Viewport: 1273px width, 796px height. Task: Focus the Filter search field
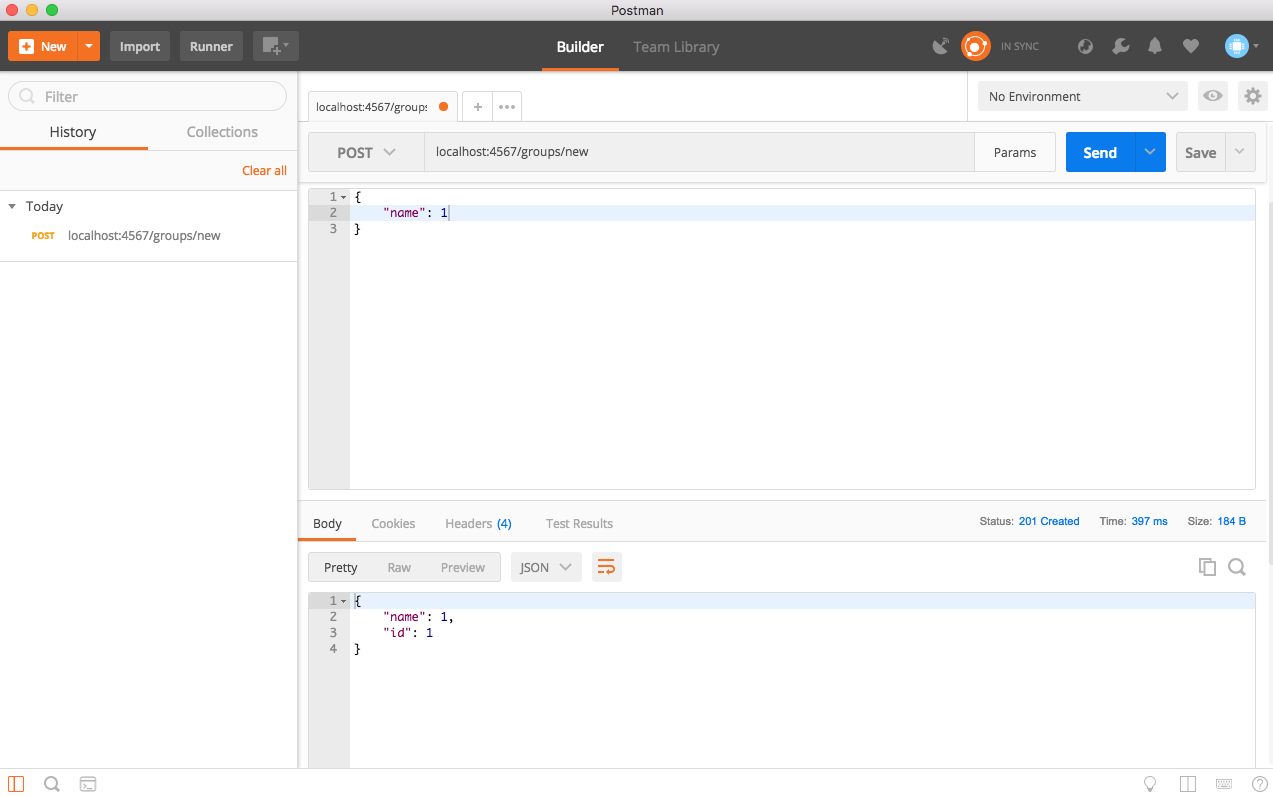pos(148,96)
